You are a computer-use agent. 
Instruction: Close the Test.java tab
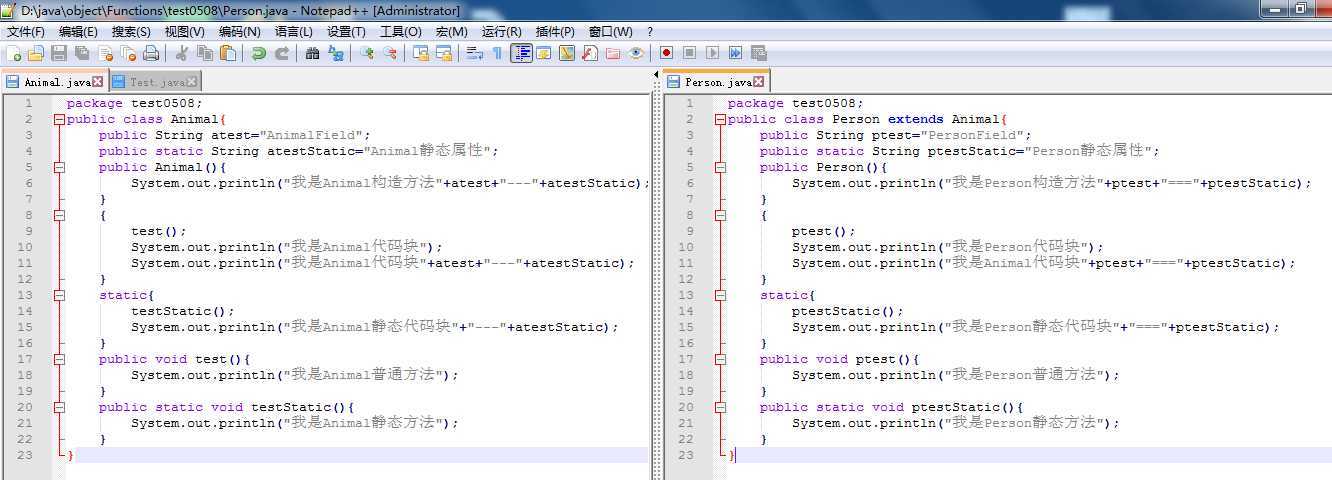192,82
